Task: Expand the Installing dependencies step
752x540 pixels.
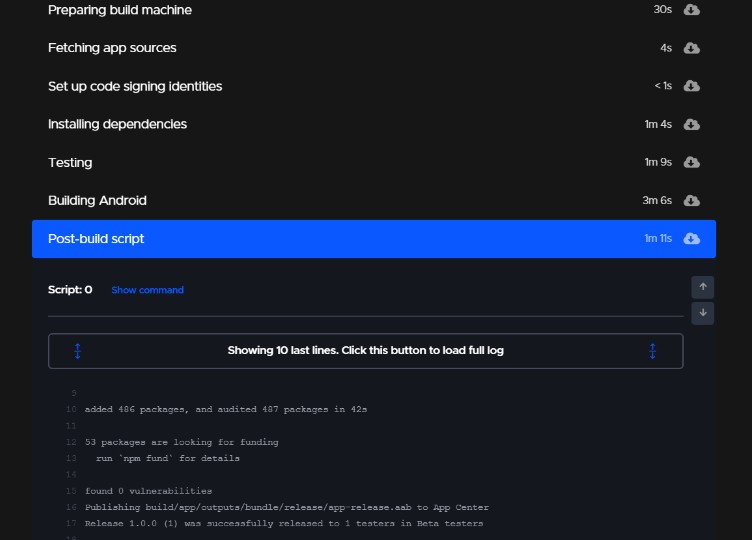Action: point(374,124)
